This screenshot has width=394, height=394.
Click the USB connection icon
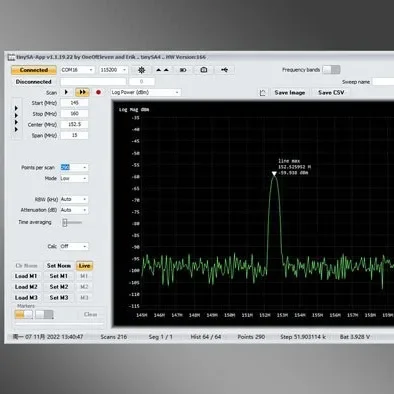tap(224, 70)
